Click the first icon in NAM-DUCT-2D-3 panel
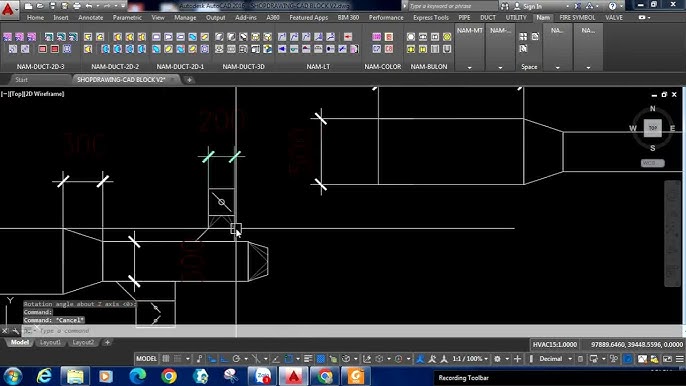Image resolution: width=686 pixels, height=386 pixels. coord(7,37)
